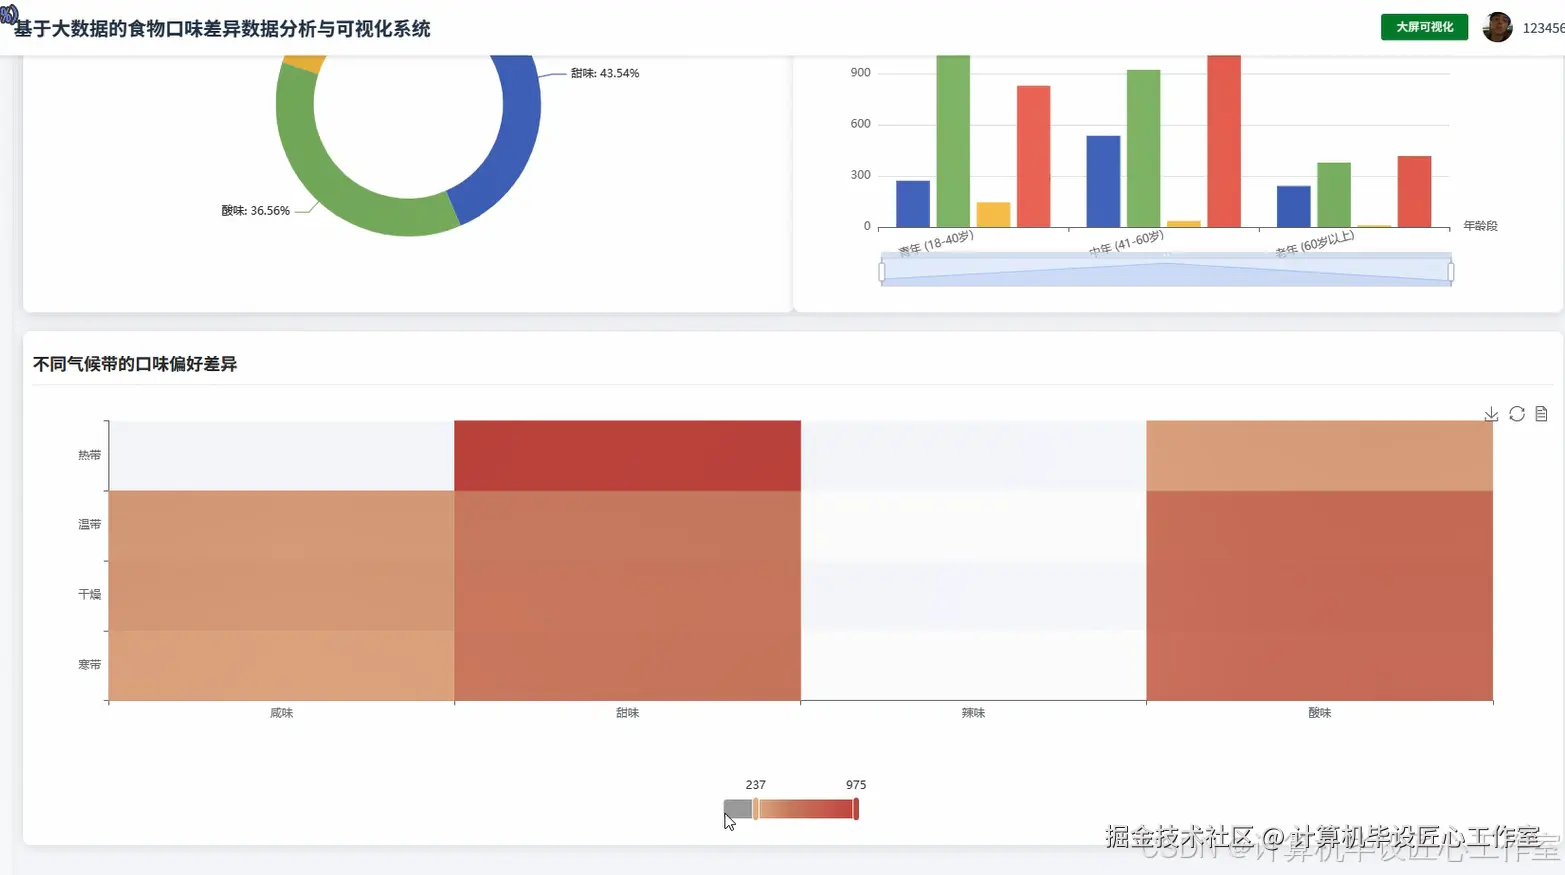This screenshot has height=875, width=1565.
Task: Click the 300 y-axis tick label
Action: click(861, 175)
